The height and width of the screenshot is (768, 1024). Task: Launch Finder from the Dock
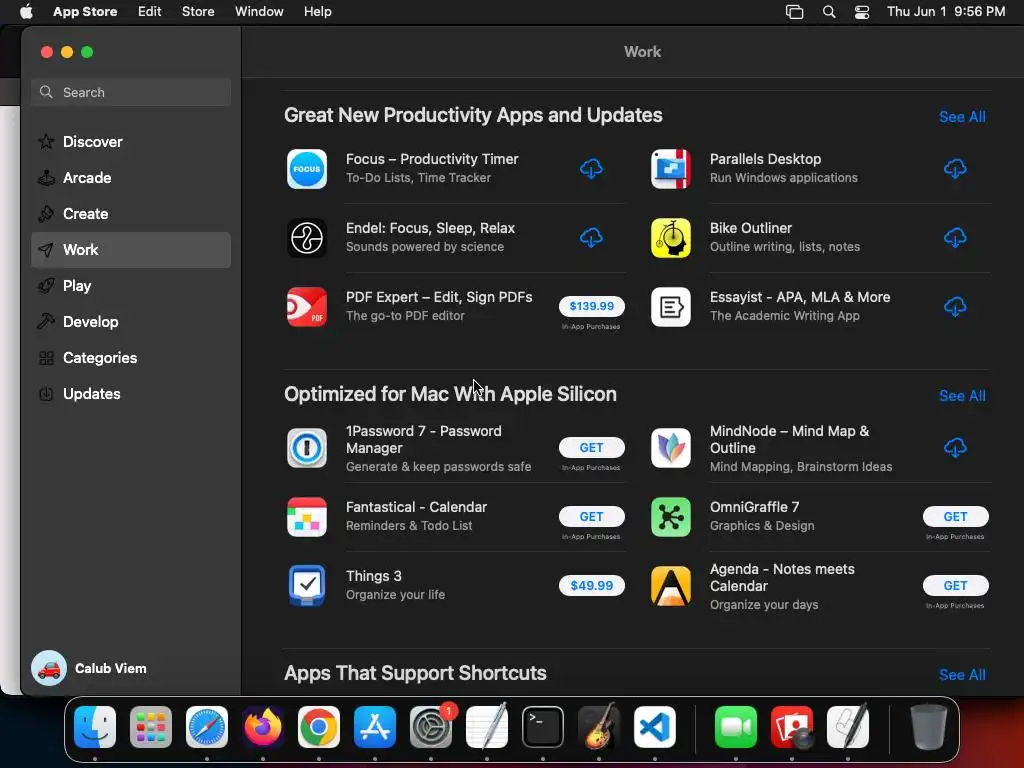coord(95,727)
